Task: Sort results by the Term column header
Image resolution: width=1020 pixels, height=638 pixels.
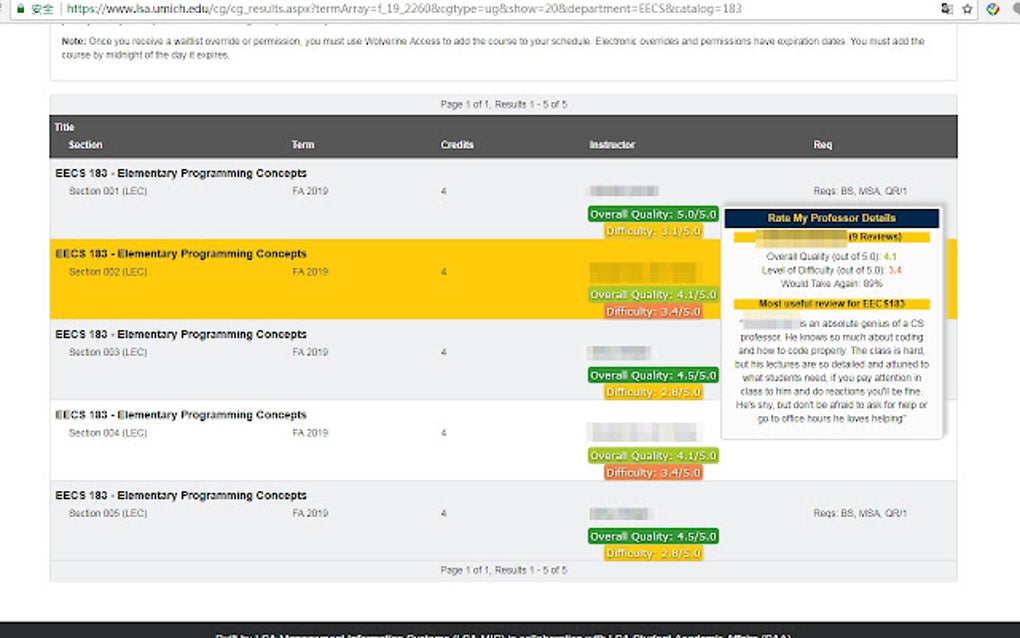Action: pyautogui.click(x=303, y=144)
